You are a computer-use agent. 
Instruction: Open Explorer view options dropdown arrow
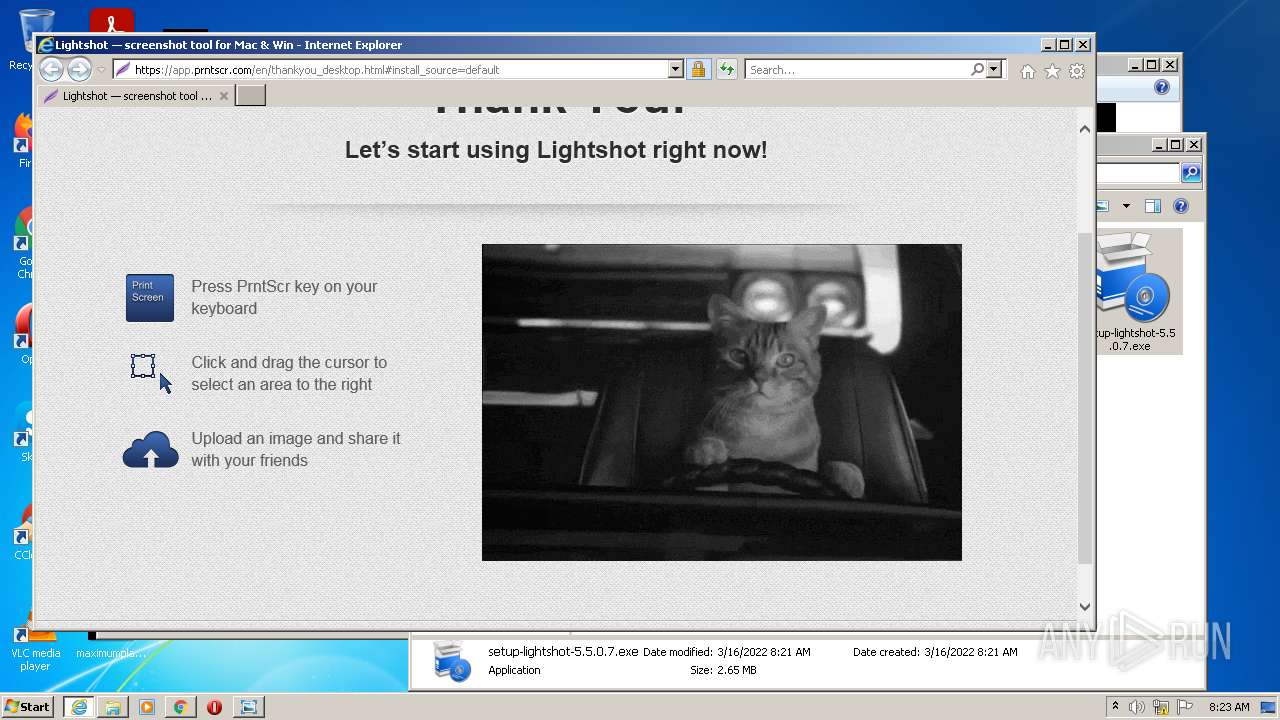[1126, 206]
